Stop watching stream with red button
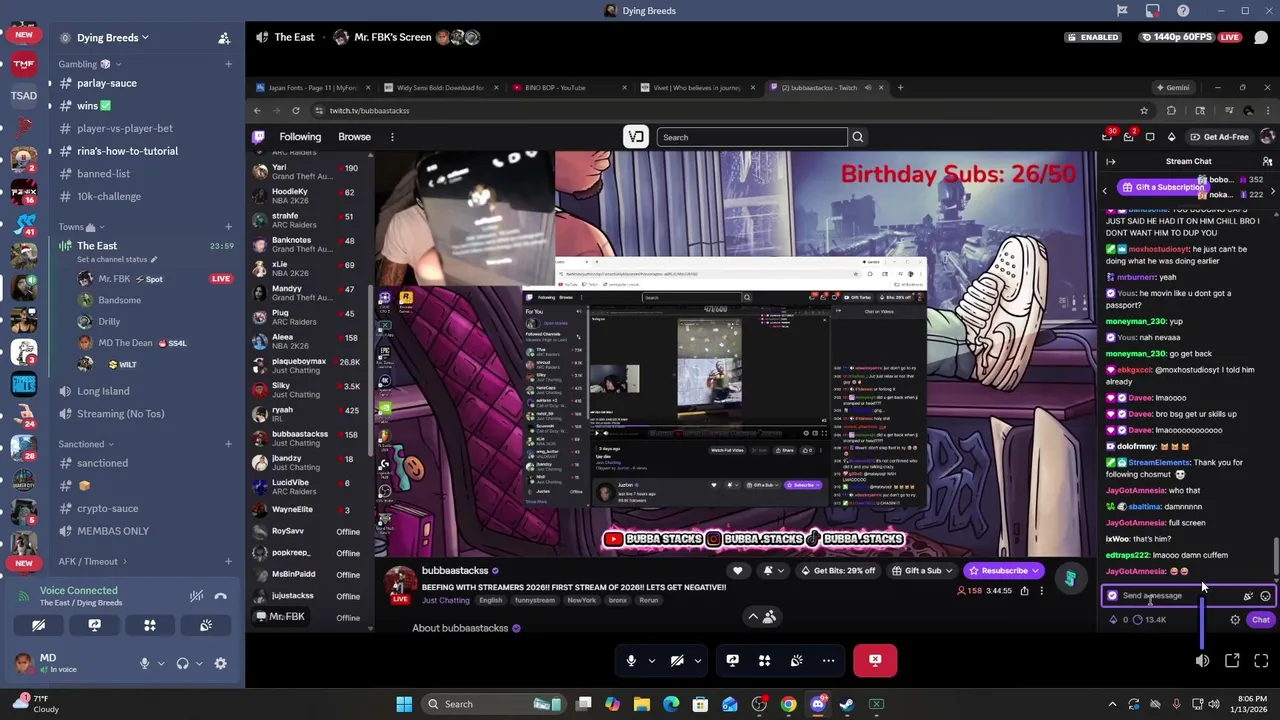The image size is (1280, 720). pos(875,660)
